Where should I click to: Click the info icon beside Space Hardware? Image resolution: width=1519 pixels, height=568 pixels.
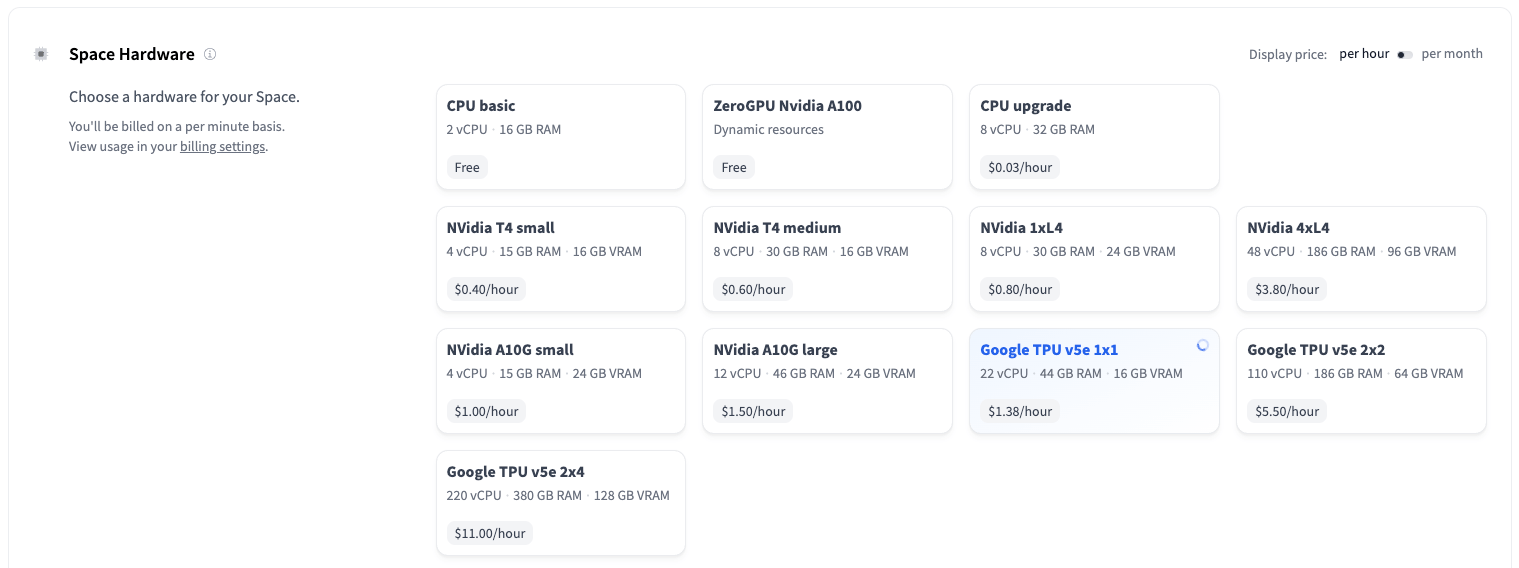pos(210,54)
